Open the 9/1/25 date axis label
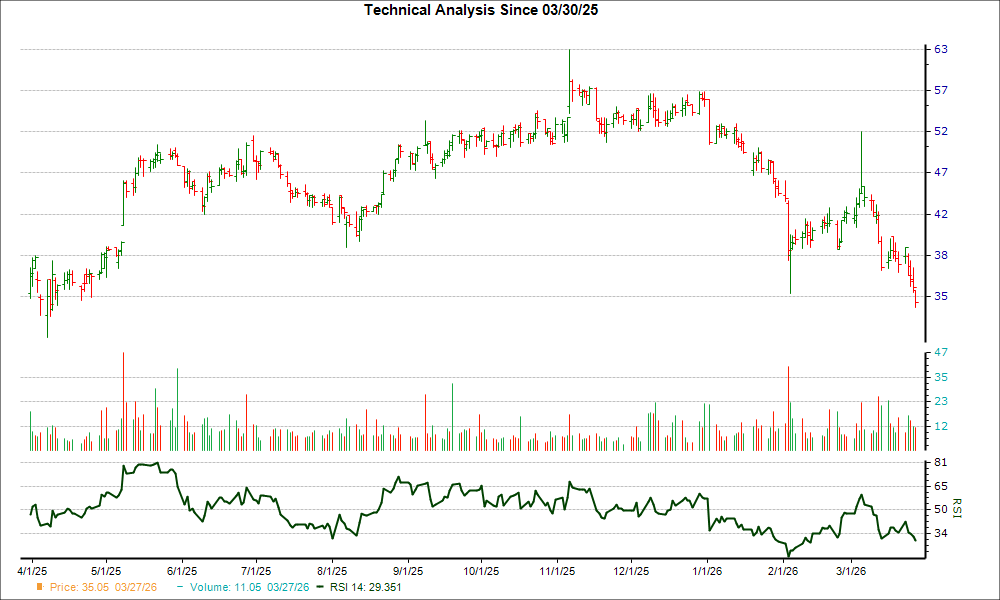Viewport: 1000px width, 600px height. point(410,568)
